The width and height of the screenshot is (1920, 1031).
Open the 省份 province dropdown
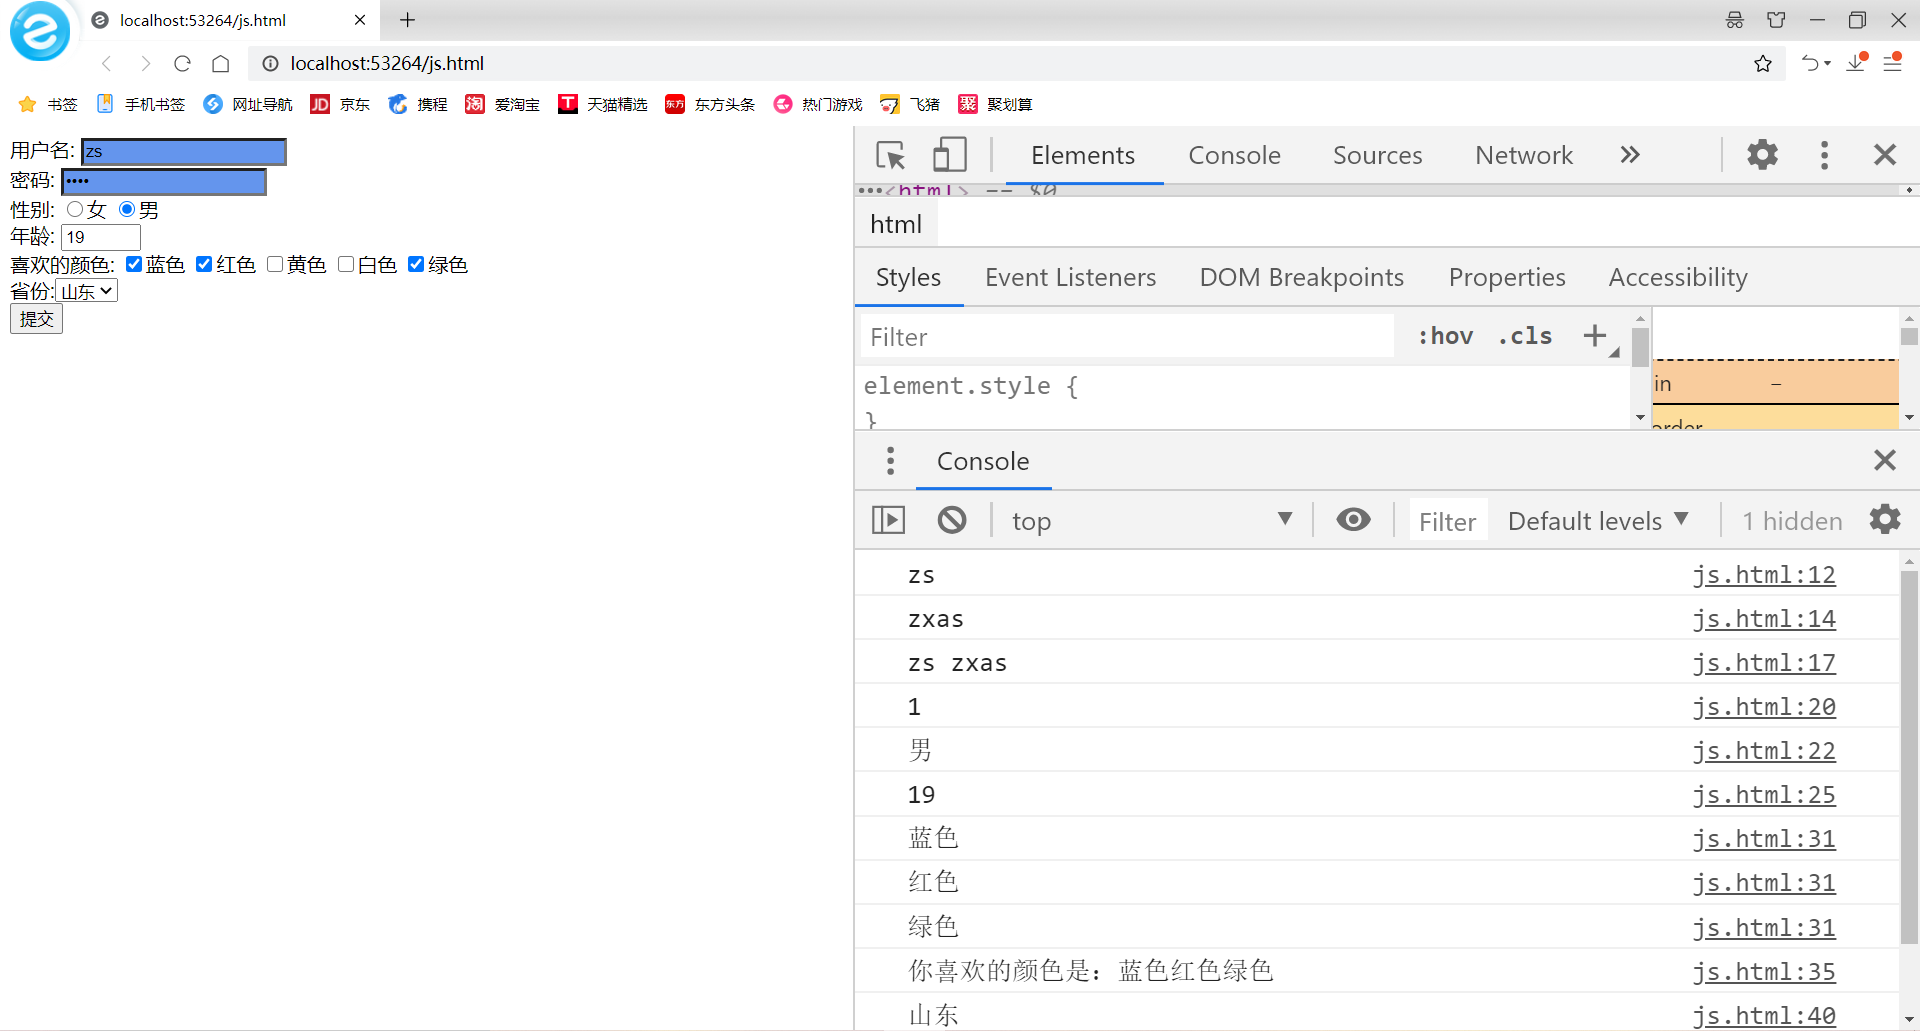click(x=86, y=290)
